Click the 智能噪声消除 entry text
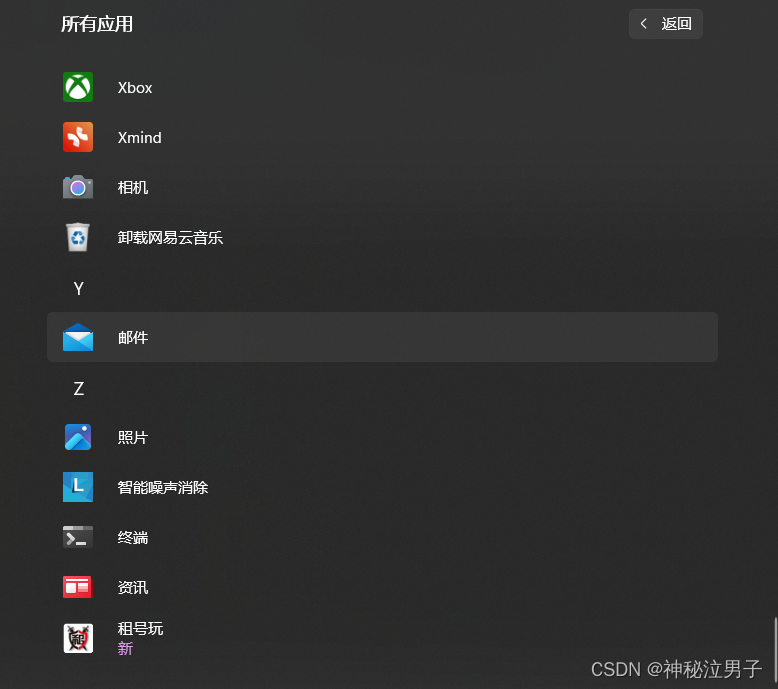This screenshot has height=689, width=778. (163, 488)
